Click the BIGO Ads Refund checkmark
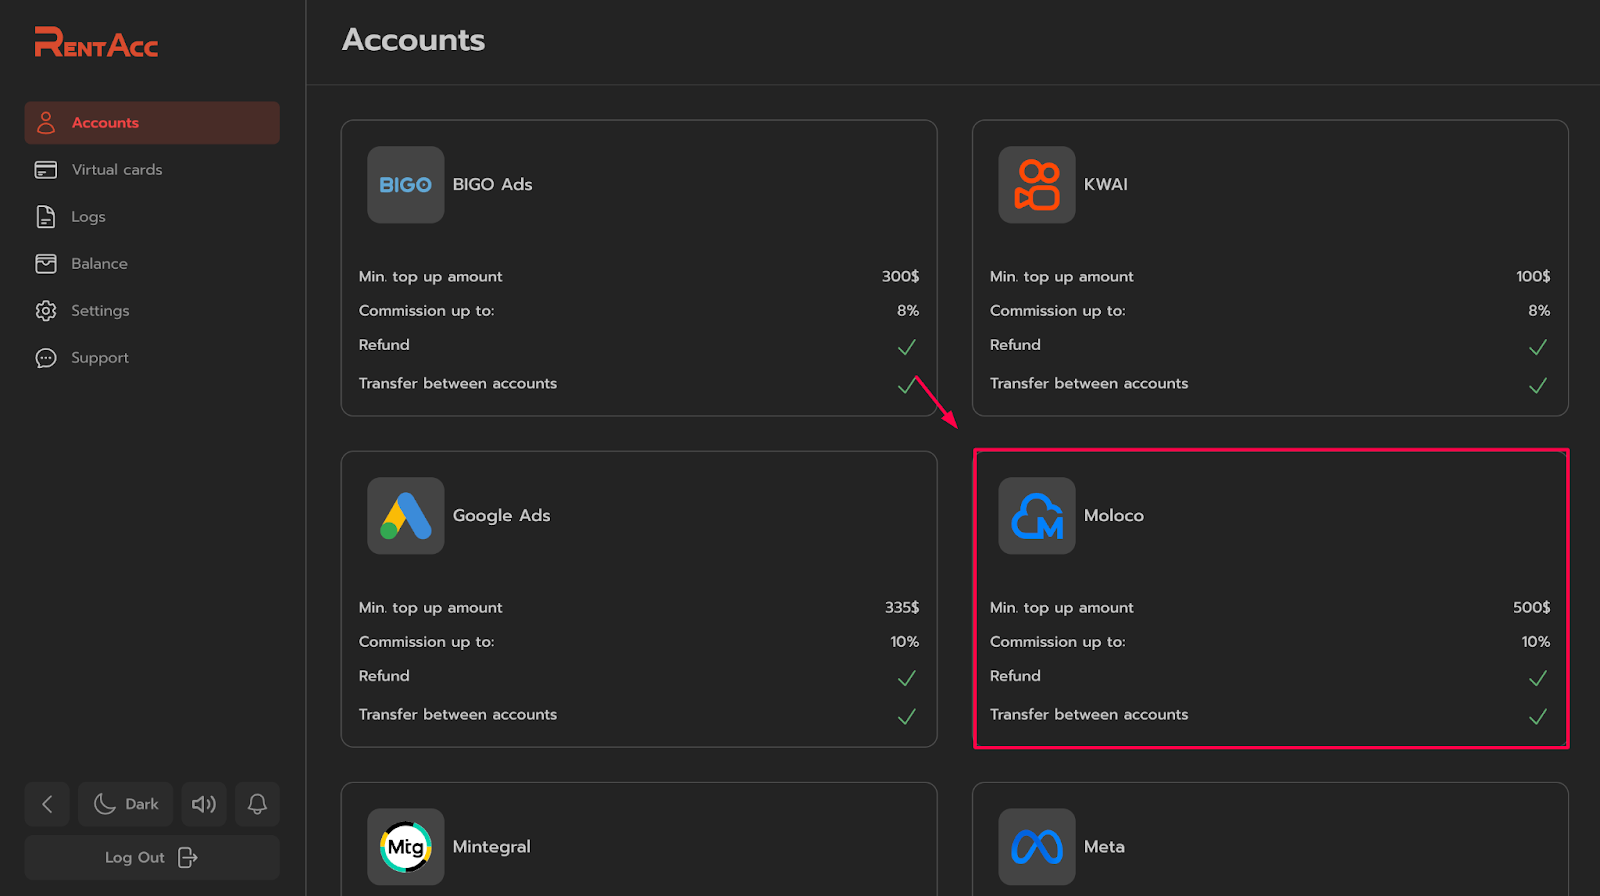The width and height of the screenshot is (1600, 896). point(907,347)
